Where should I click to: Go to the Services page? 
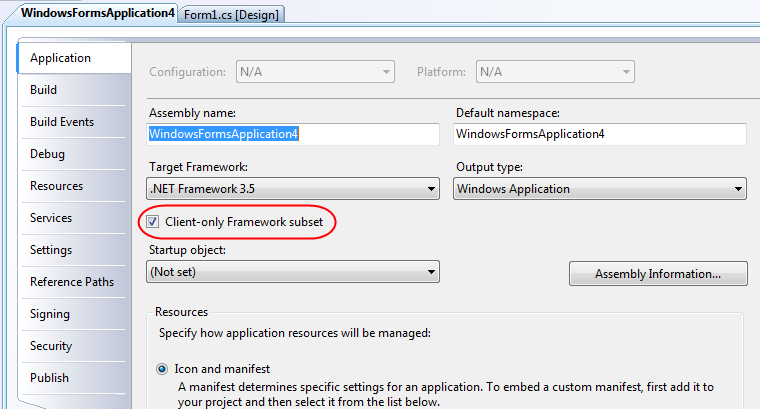point(74,218)
